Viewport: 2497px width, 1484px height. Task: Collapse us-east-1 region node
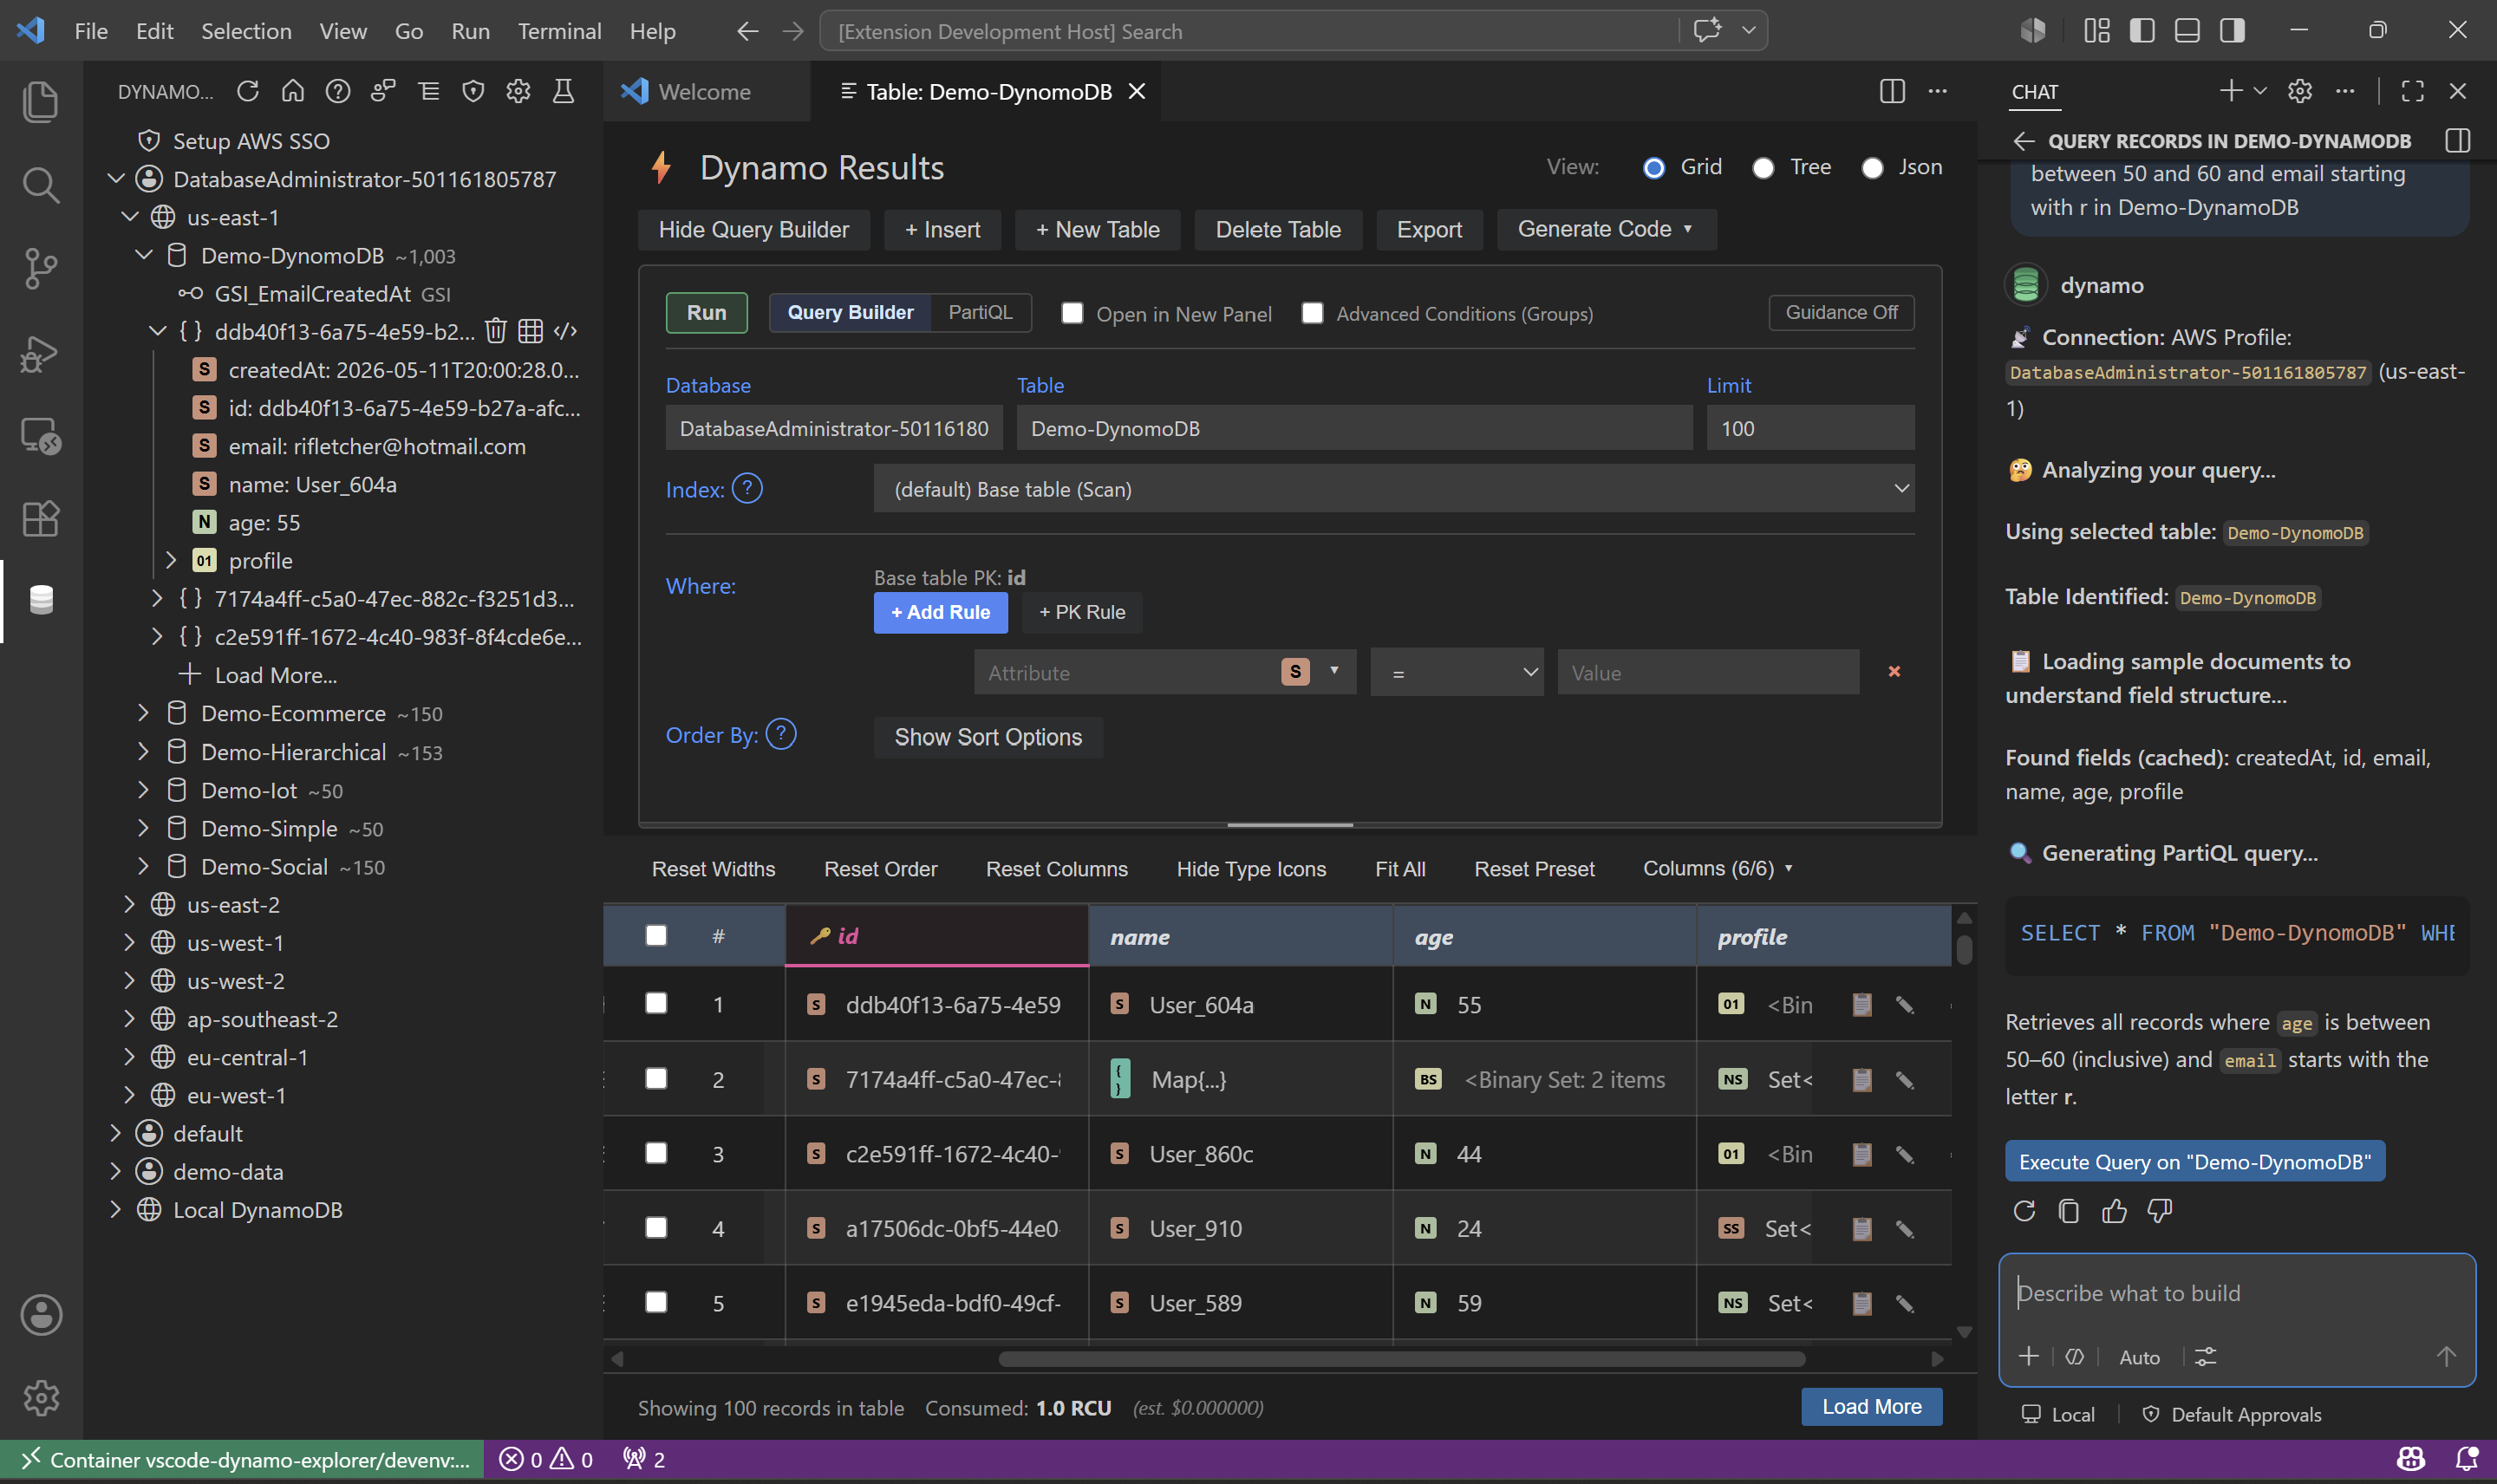point(130,217)
